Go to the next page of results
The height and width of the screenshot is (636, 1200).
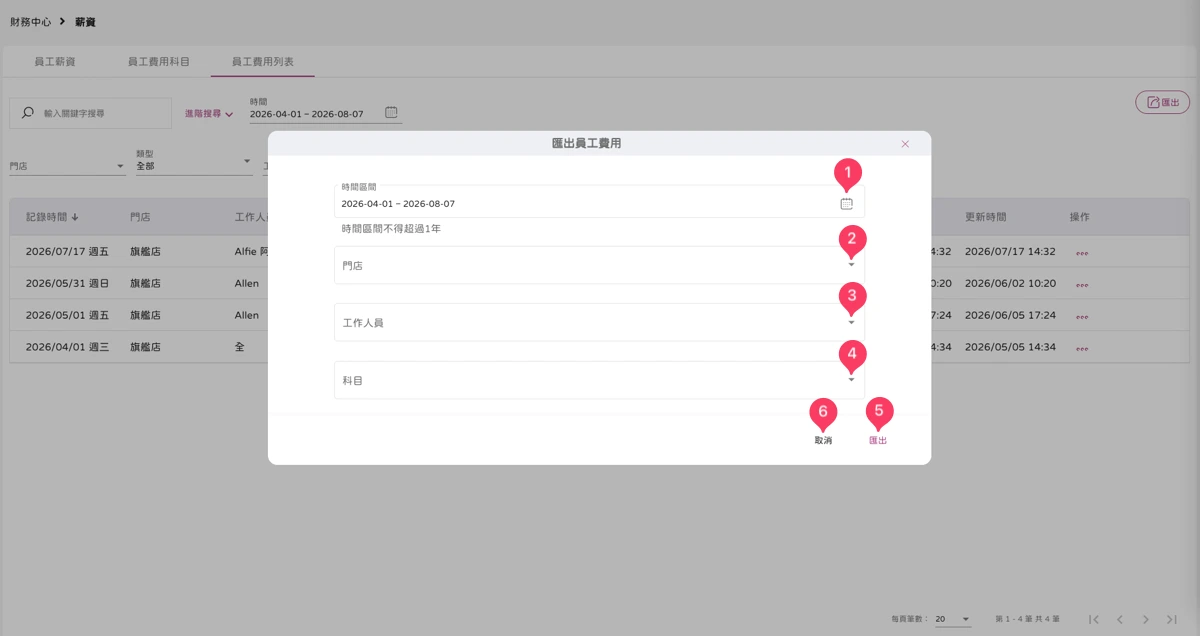[1146, 620]
